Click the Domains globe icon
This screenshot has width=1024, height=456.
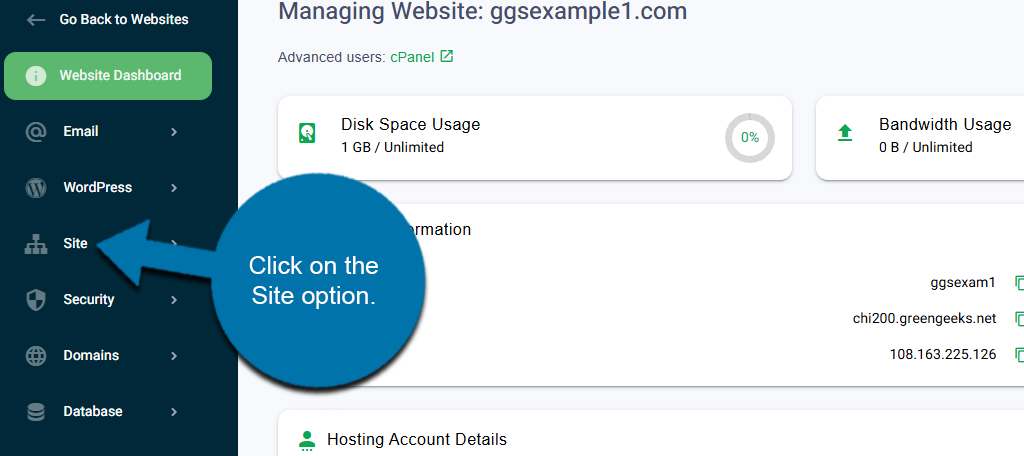pyautogui.click(x=36, y=355)
